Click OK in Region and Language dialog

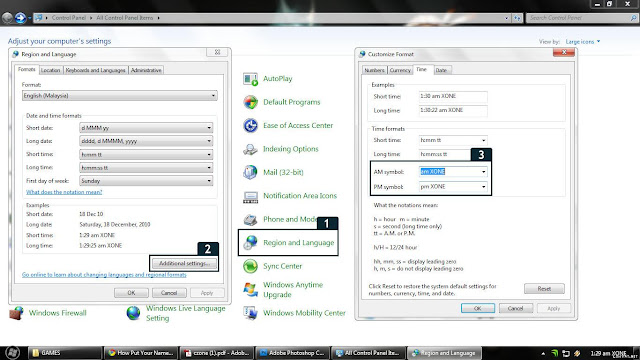tap(131, 293)
